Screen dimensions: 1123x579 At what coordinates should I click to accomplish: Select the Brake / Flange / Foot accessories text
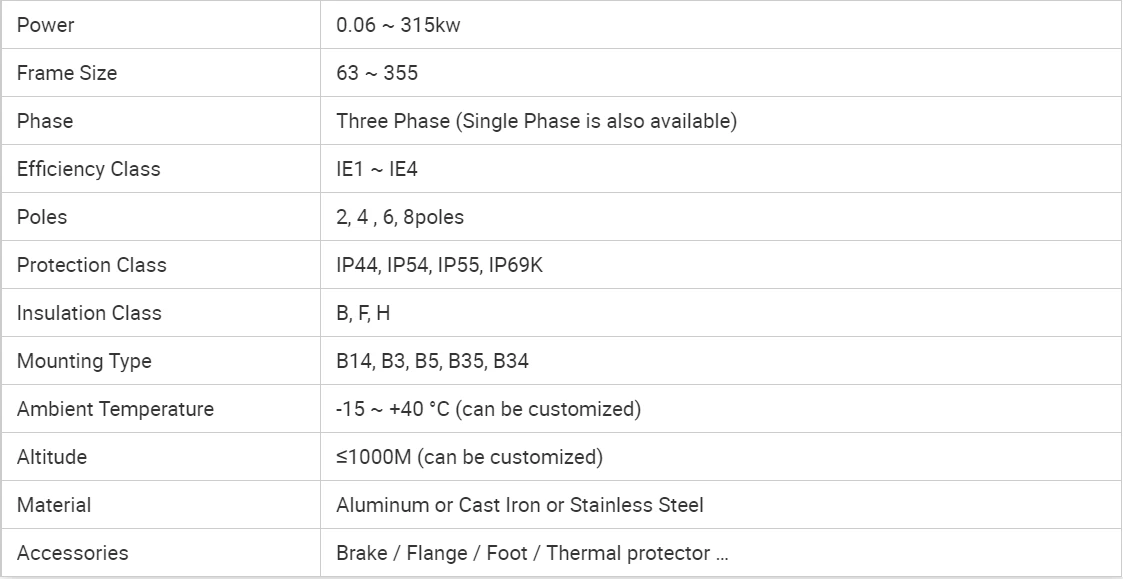(x=532, y=553)
